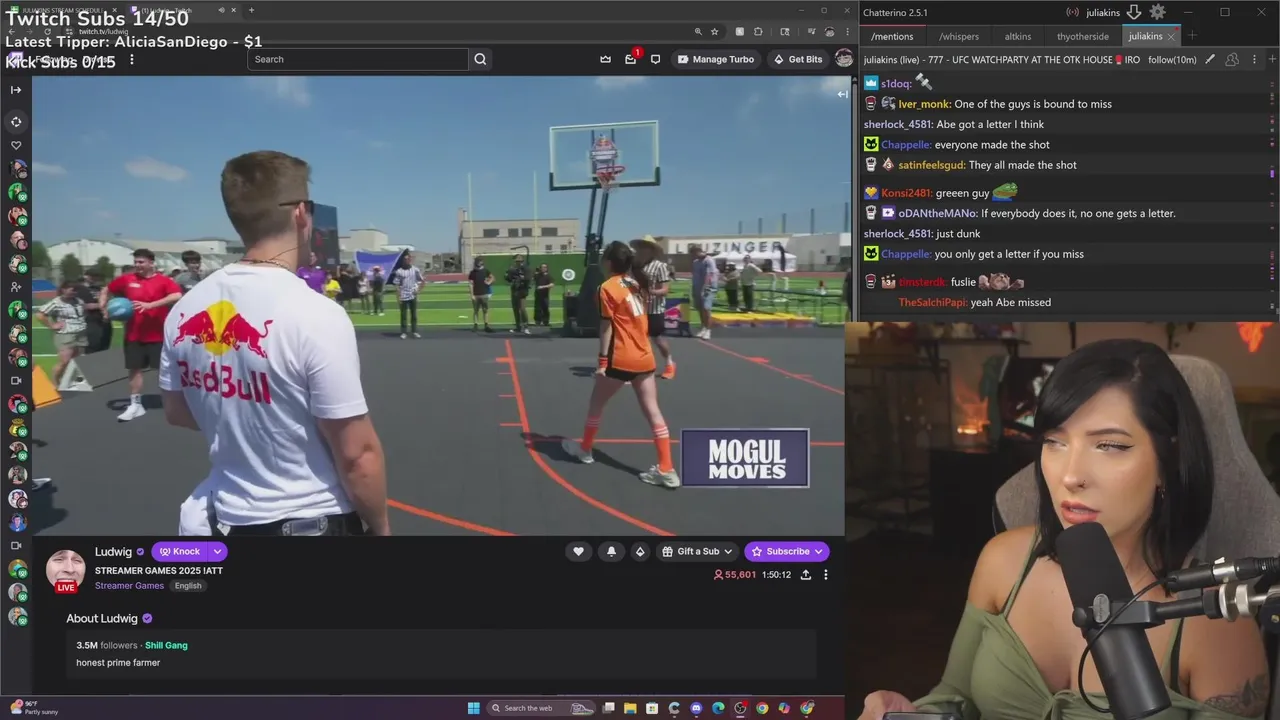Close the juliakins tab in Chatterino

pos(1171,37)
